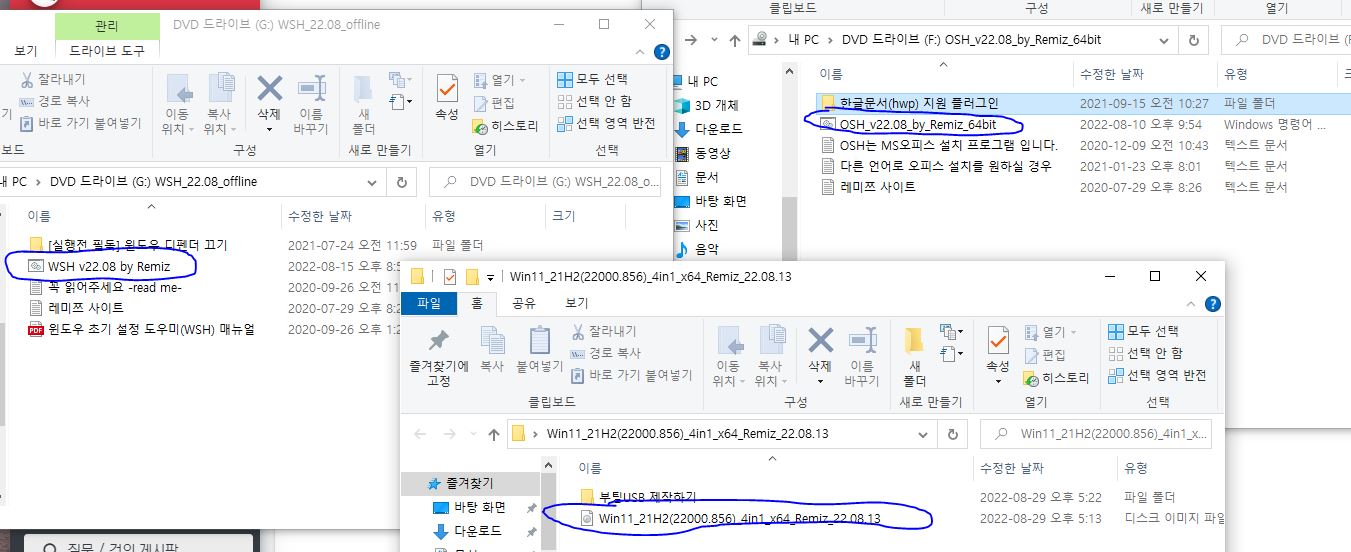Select 관리 tab in WSH_22.08_offline window

106,25
